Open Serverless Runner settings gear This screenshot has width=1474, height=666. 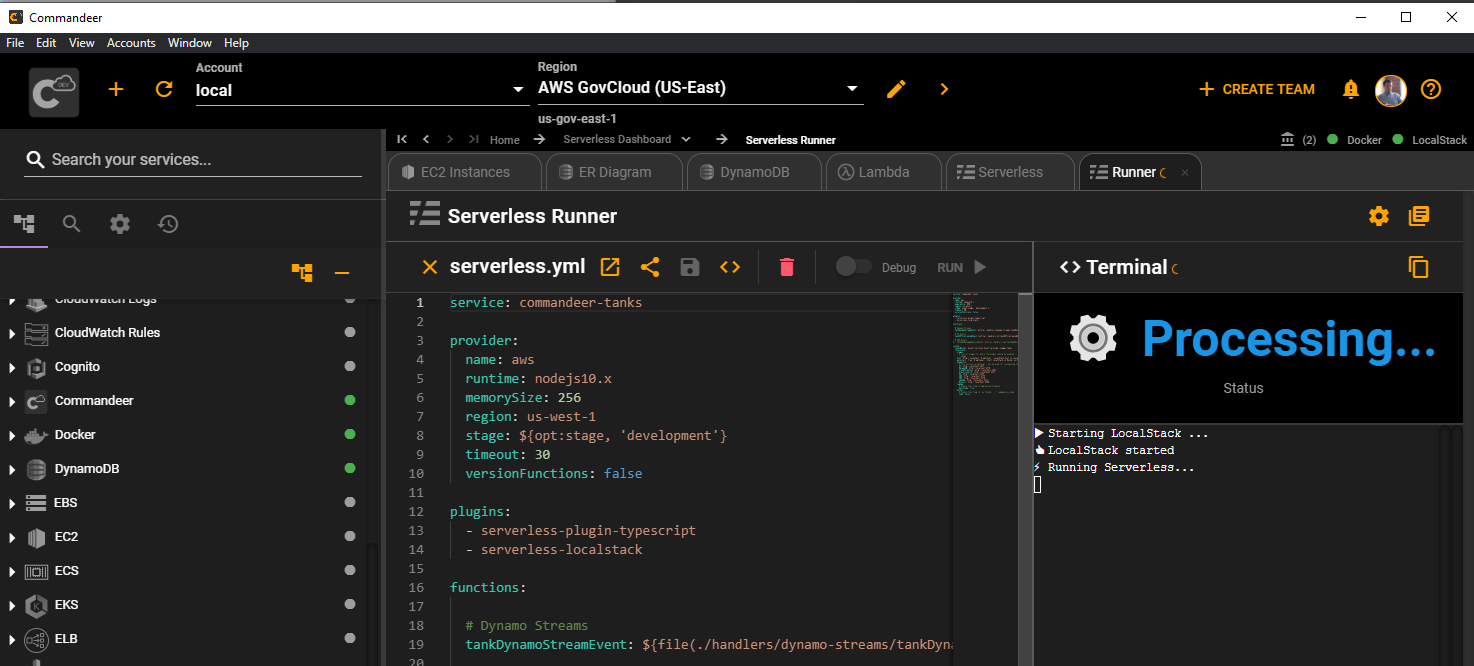point(1379,216)
